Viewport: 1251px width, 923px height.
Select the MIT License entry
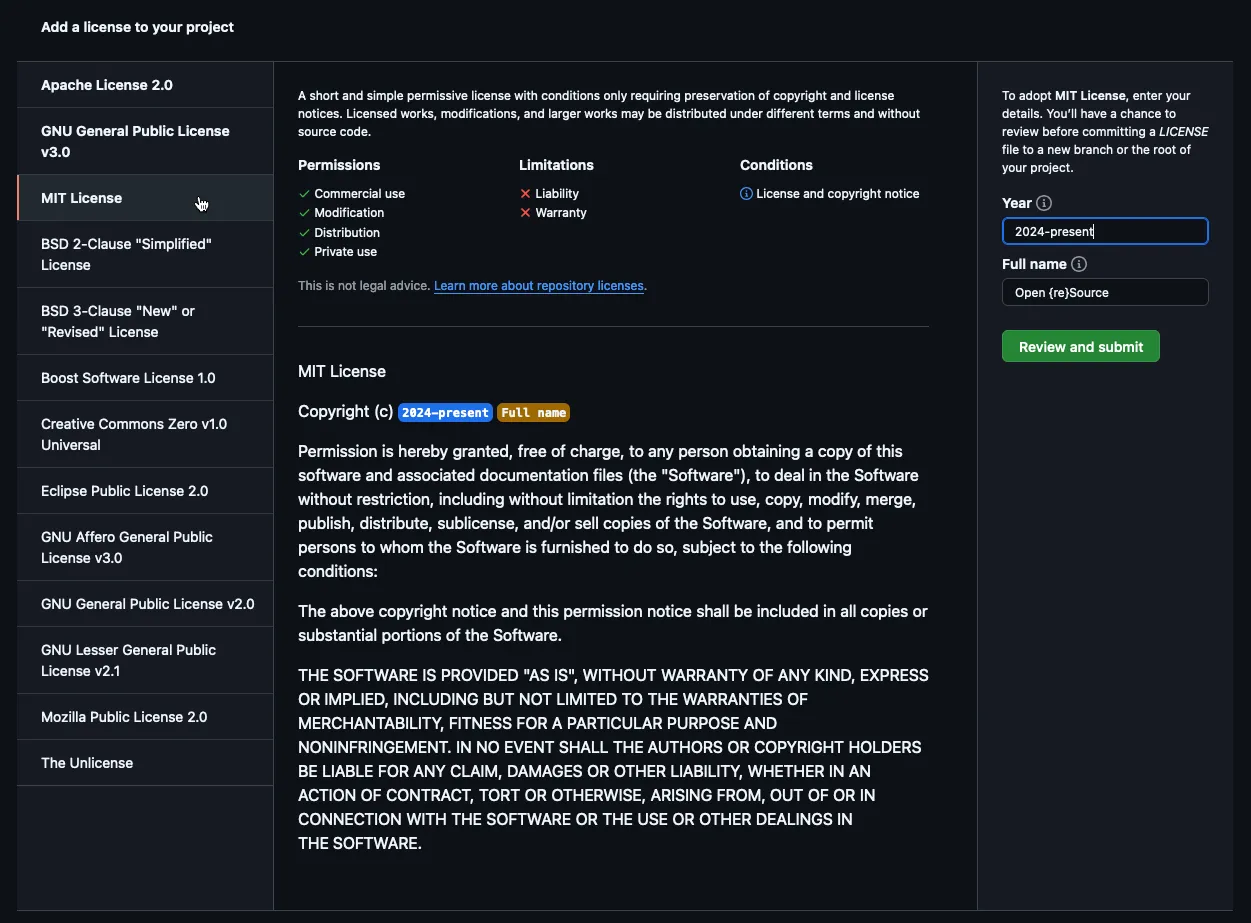point(82,198)
